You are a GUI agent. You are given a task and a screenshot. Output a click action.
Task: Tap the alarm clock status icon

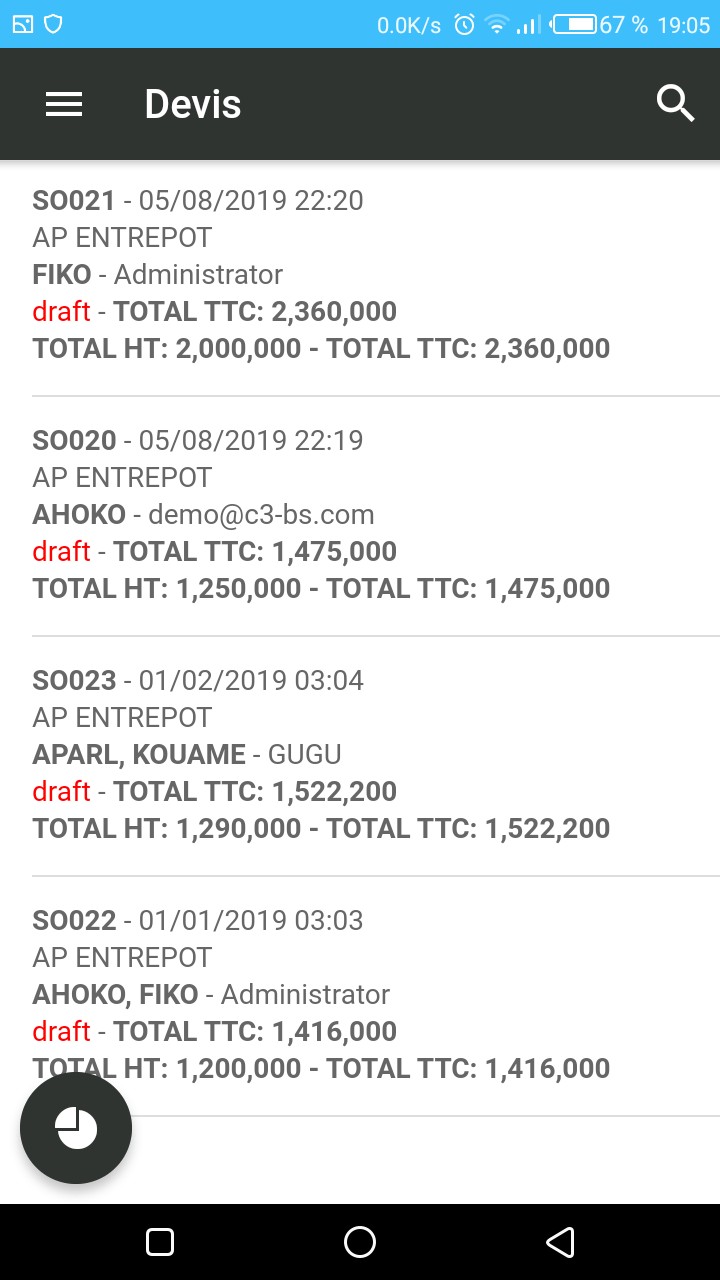464,24
